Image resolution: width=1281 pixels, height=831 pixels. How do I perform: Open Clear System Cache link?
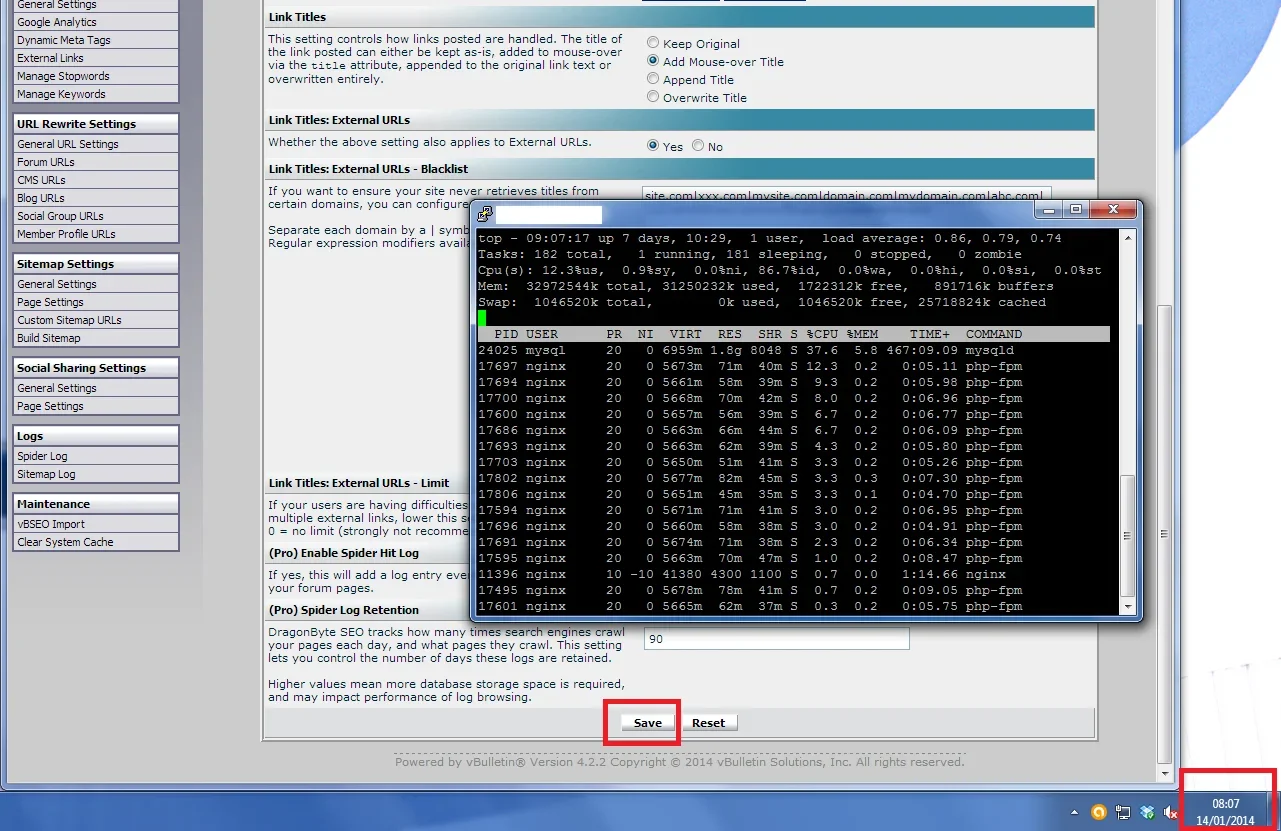point(65,542)
